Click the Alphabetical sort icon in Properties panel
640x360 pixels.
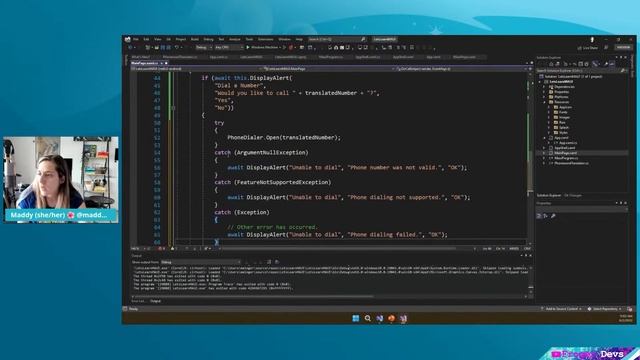[545, 216]
